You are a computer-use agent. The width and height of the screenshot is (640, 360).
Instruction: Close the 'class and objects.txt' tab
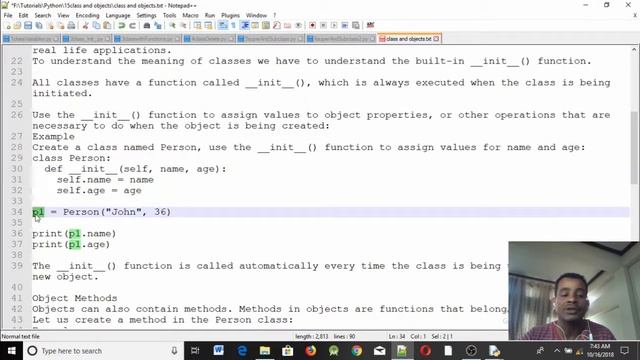click(x=436, y=39)
